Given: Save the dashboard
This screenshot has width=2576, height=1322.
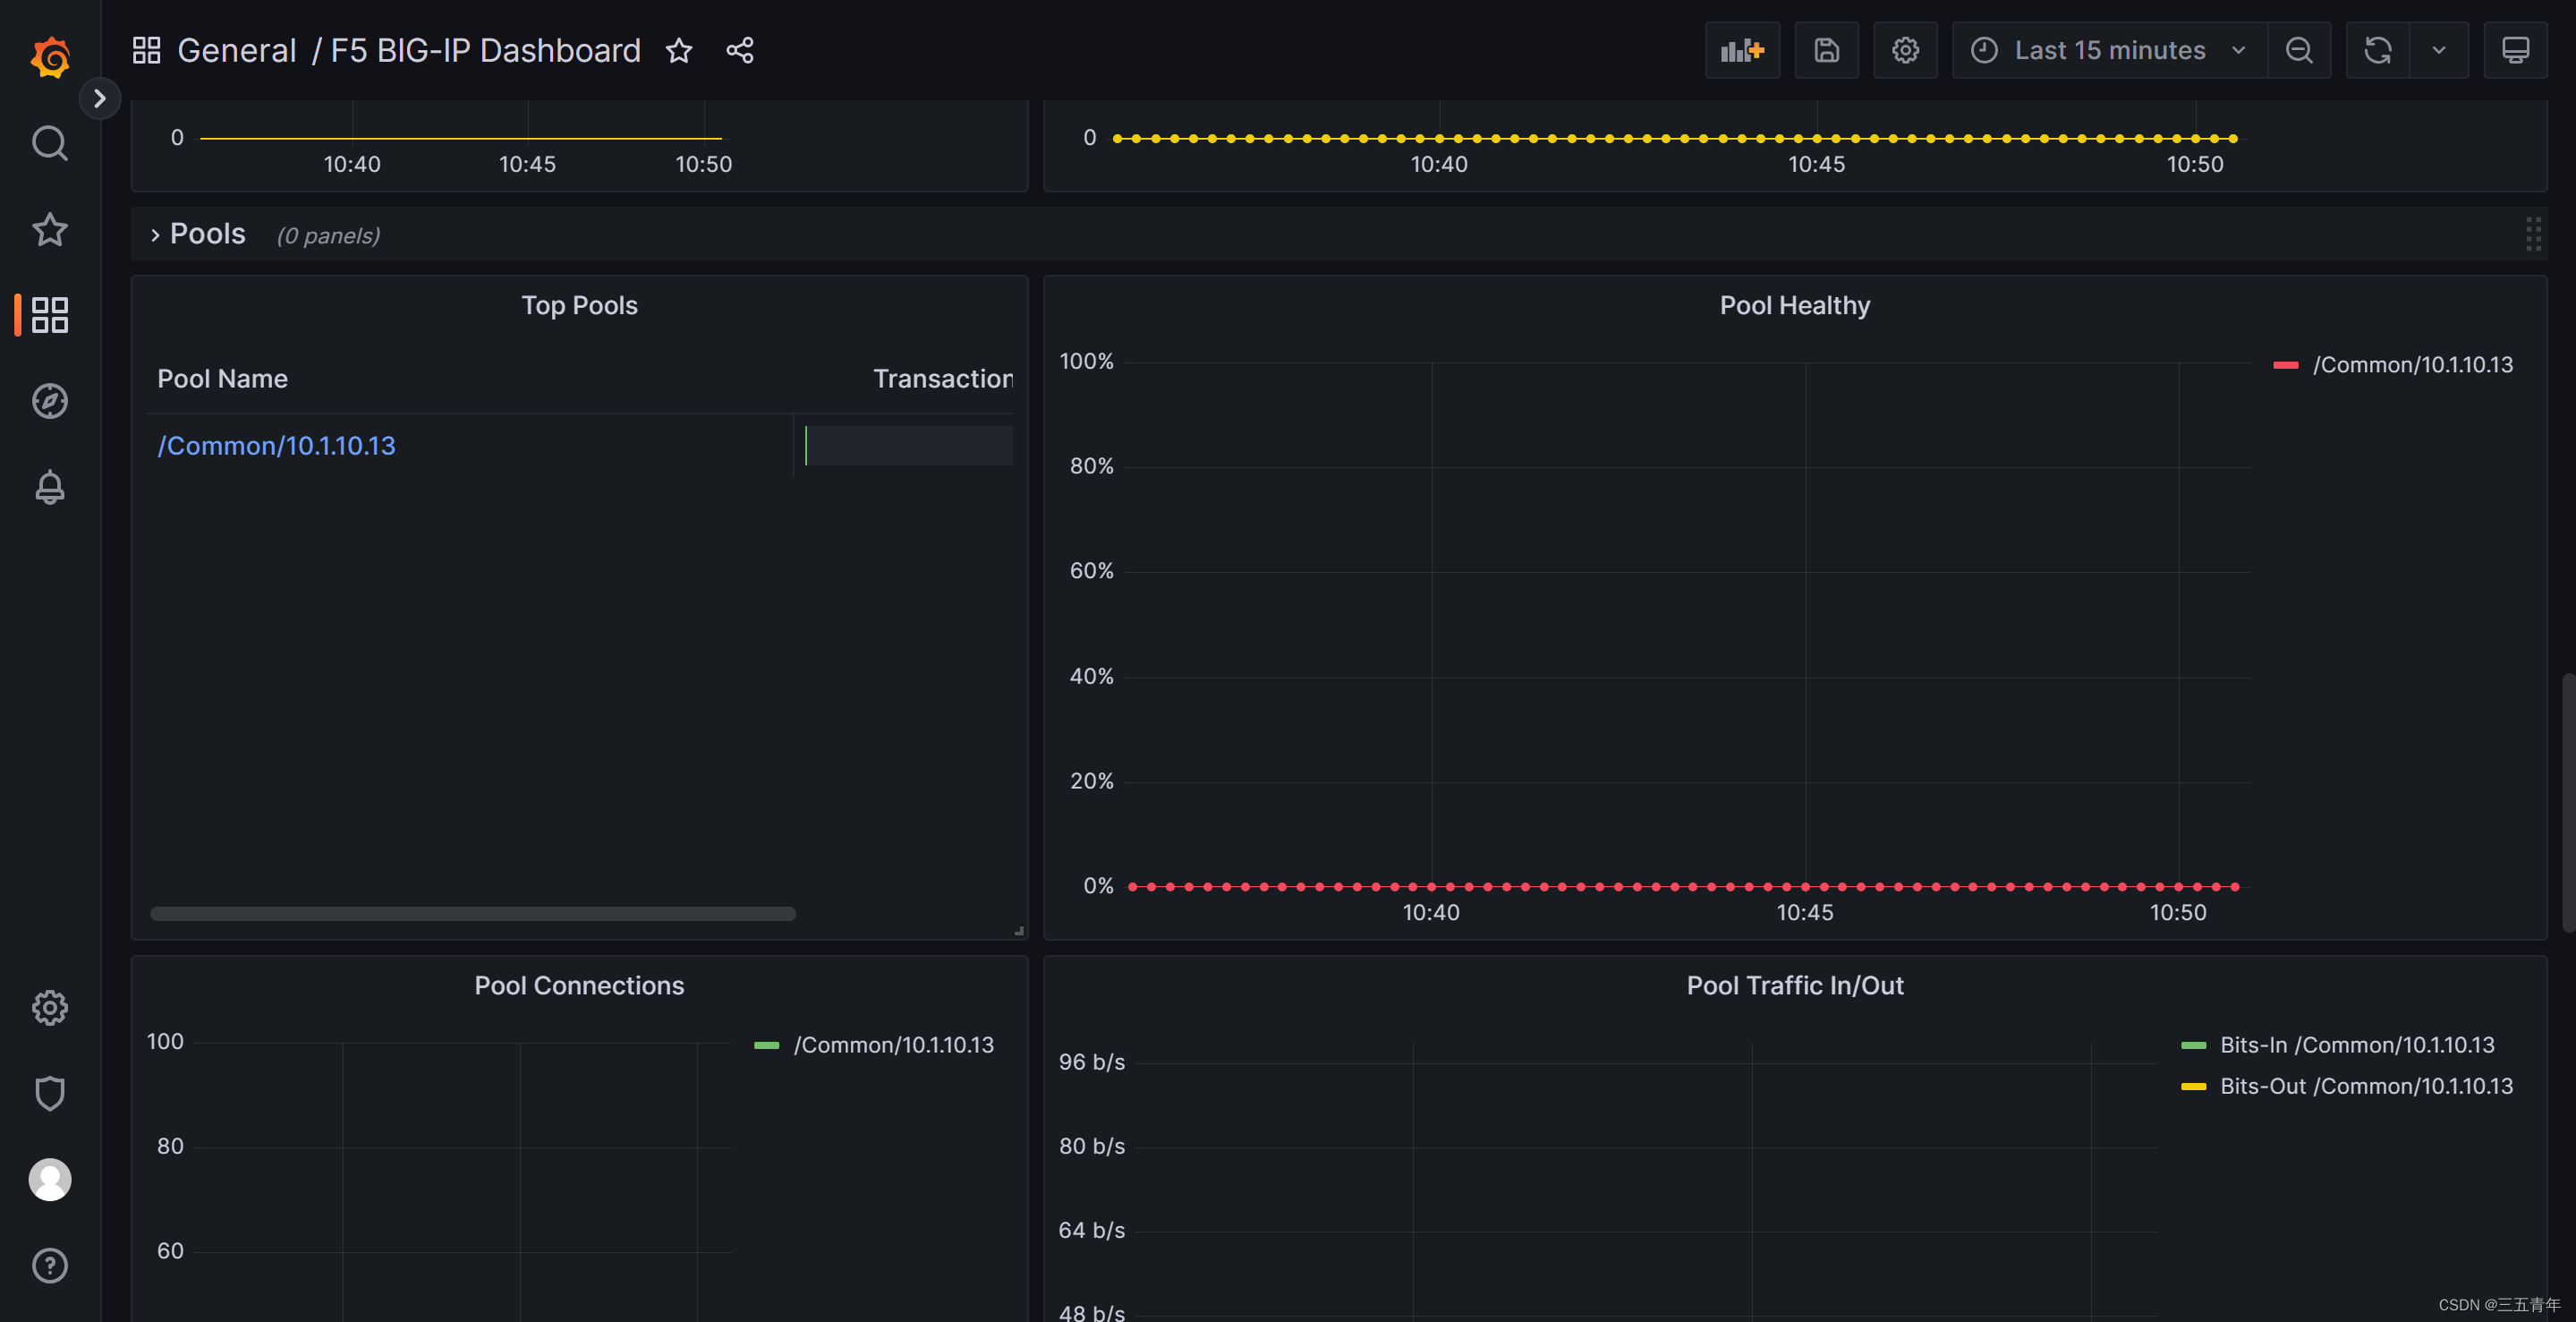Looking at the screenshot, I should 1827,50.
